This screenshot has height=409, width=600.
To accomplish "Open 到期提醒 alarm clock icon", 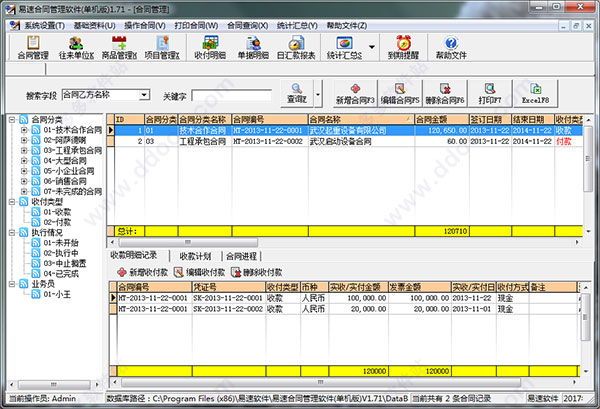I will [x=403, y=47].
